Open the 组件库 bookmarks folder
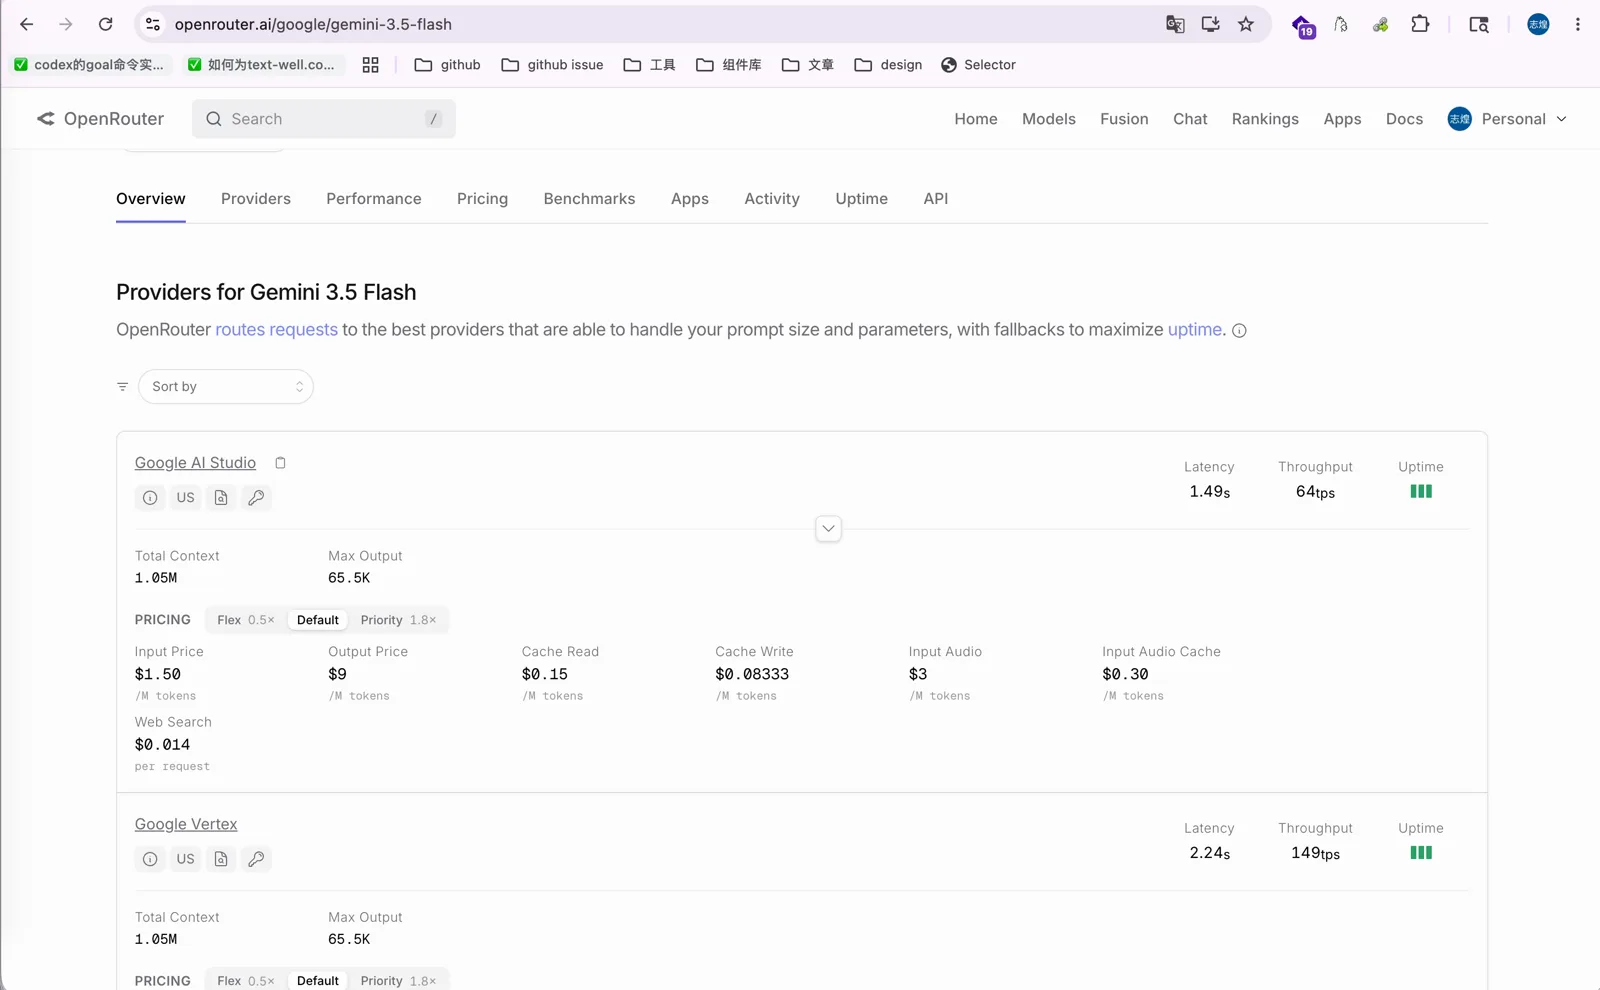Screen dimensions: 1600x990 tap(728, 65)
